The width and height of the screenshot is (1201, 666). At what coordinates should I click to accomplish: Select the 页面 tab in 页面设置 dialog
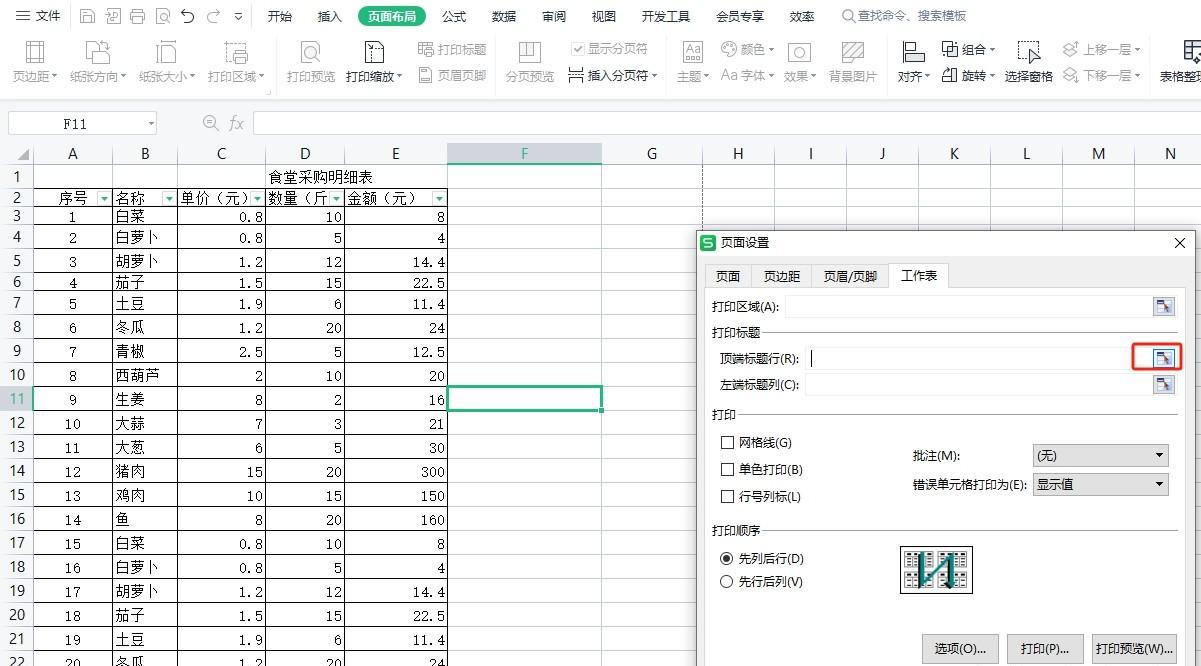tap(728, 276)
